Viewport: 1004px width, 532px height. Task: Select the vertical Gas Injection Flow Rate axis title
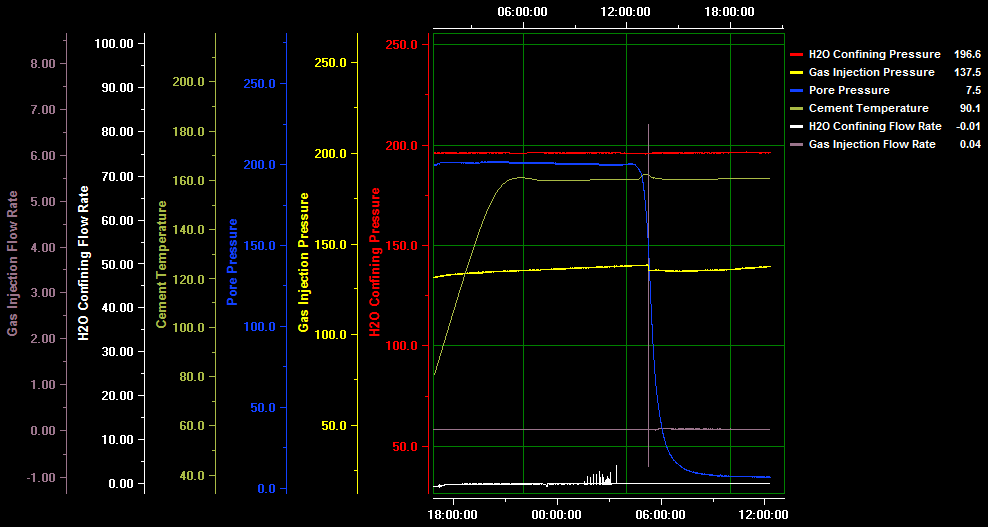[13, 261]
